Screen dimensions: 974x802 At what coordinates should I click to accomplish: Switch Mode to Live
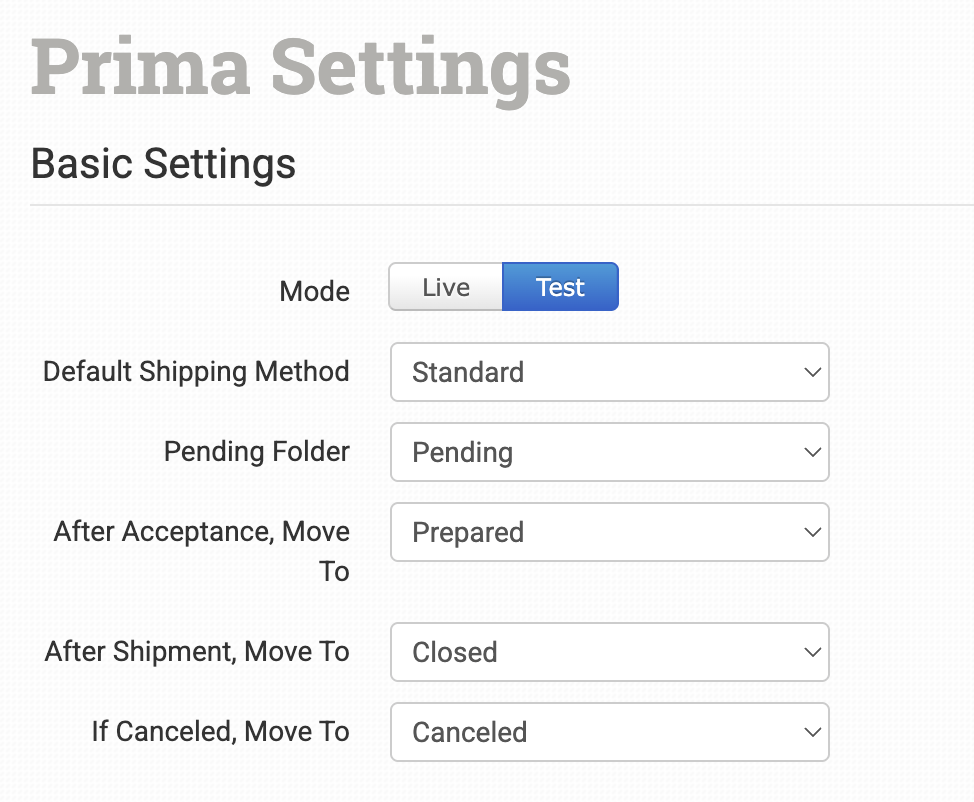(445, 287)
